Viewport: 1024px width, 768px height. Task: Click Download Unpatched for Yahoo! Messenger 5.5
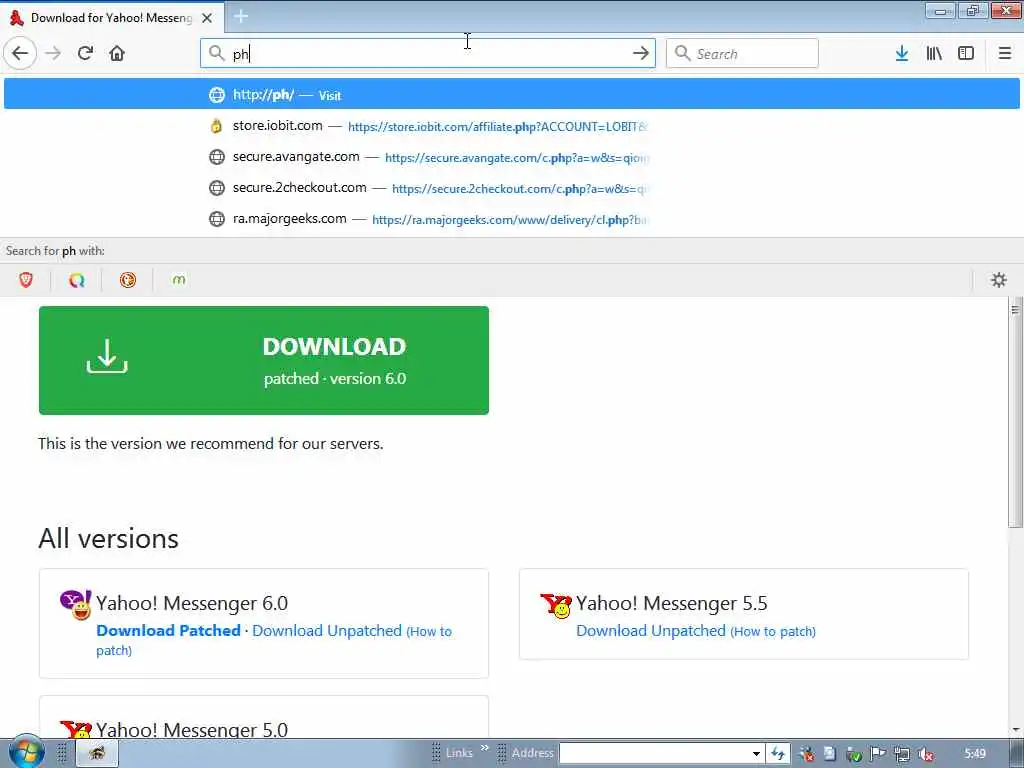click(x=650, y=631)
